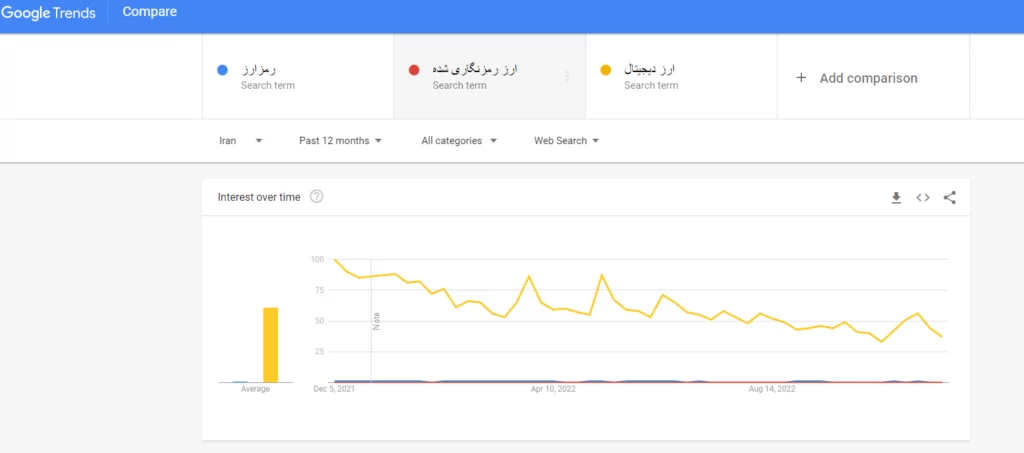The image size is (1024, 453).
Task: Click the Add comparison button
Action: (868, 78)
